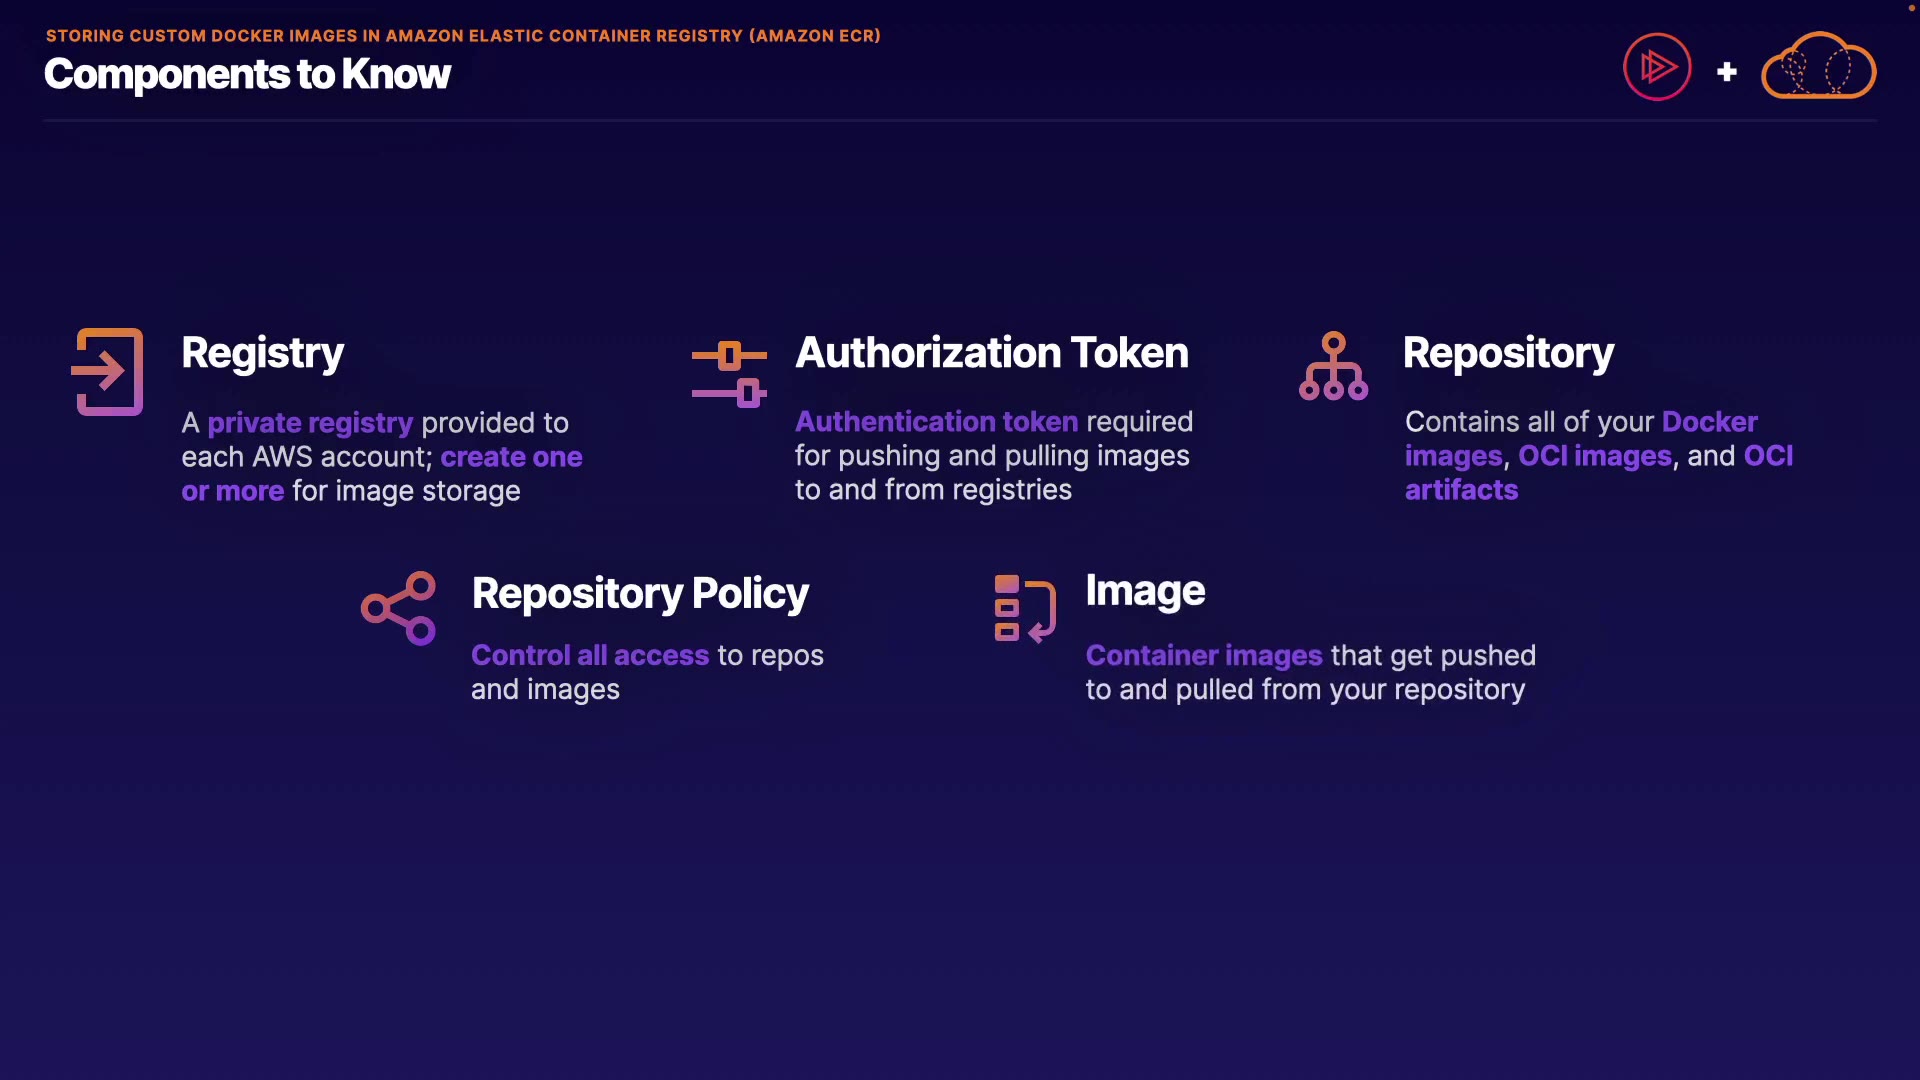Image resolution: width=1920 pixels, height=1080 pixels.
Task: Click the "Image" heading
Action: click(x=1145, y=591)
